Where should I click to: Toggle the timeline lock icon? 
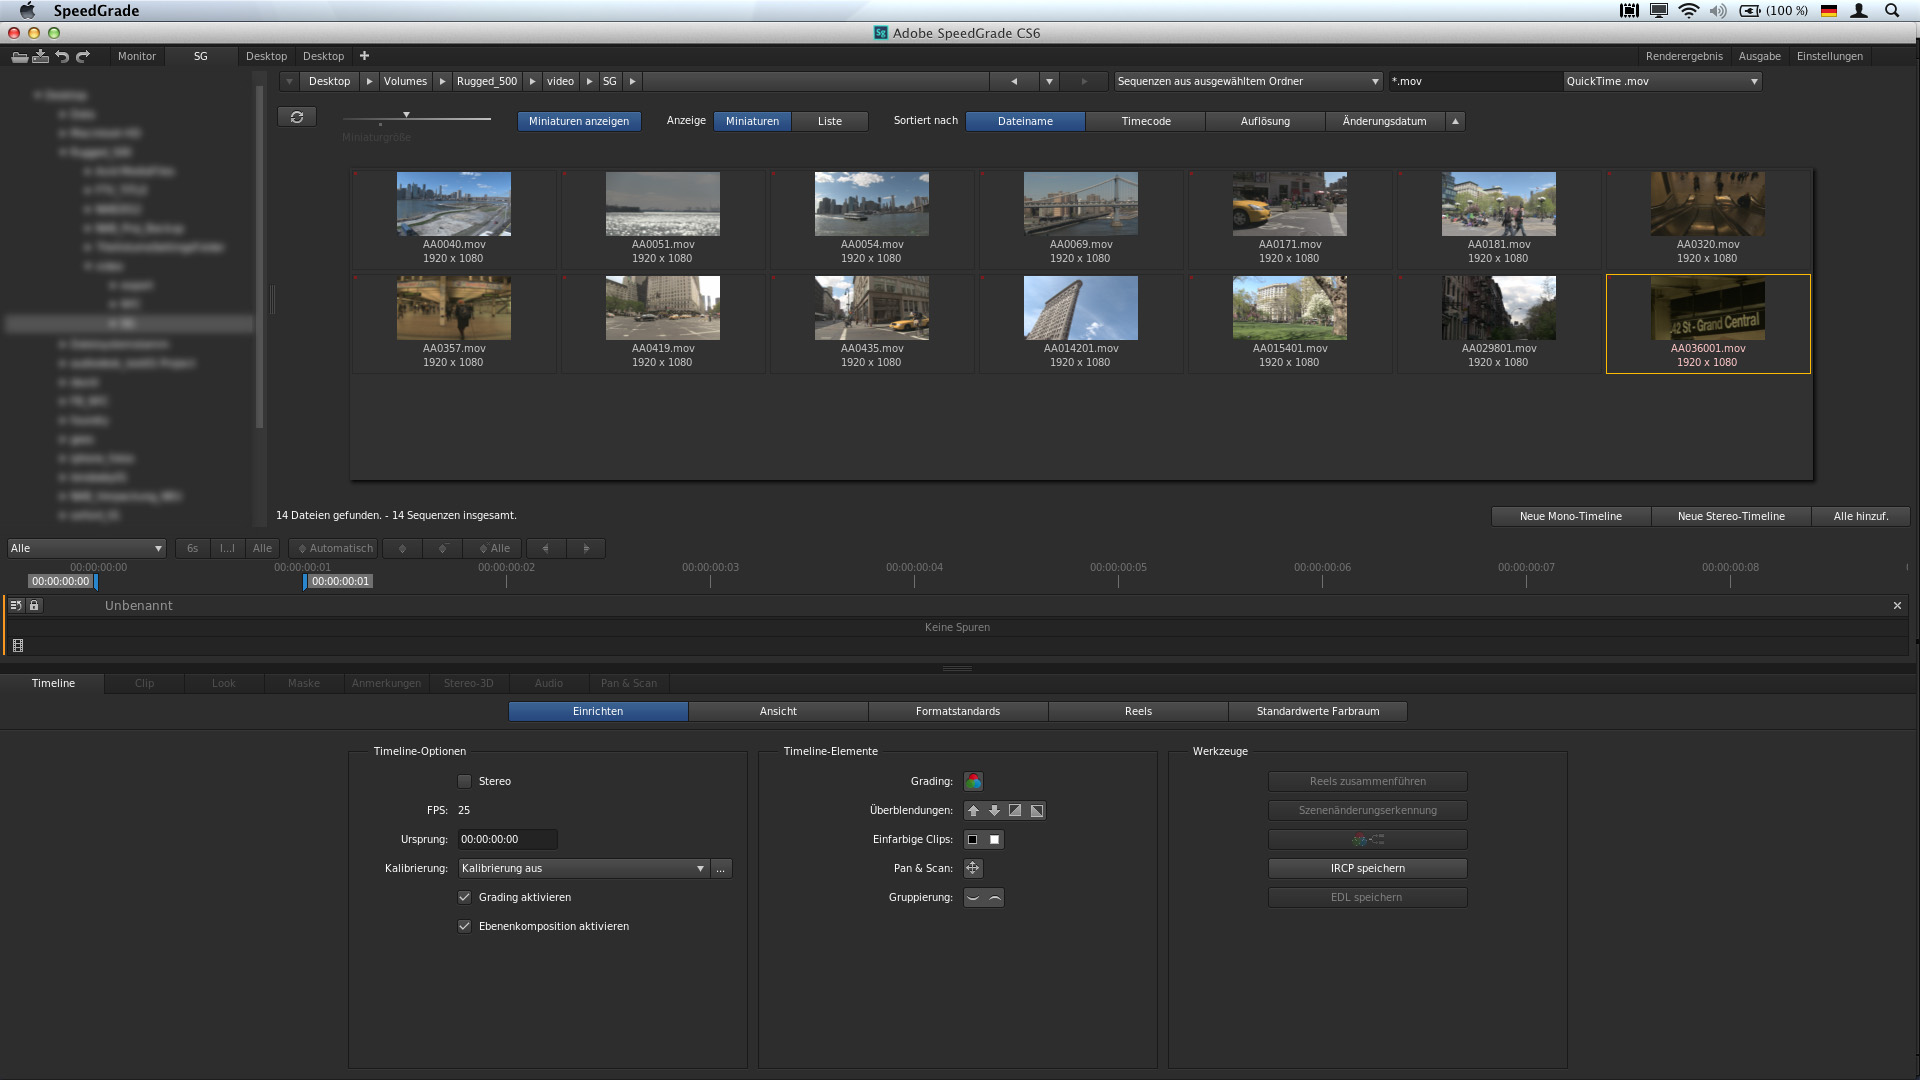click(x=34, y=605)
